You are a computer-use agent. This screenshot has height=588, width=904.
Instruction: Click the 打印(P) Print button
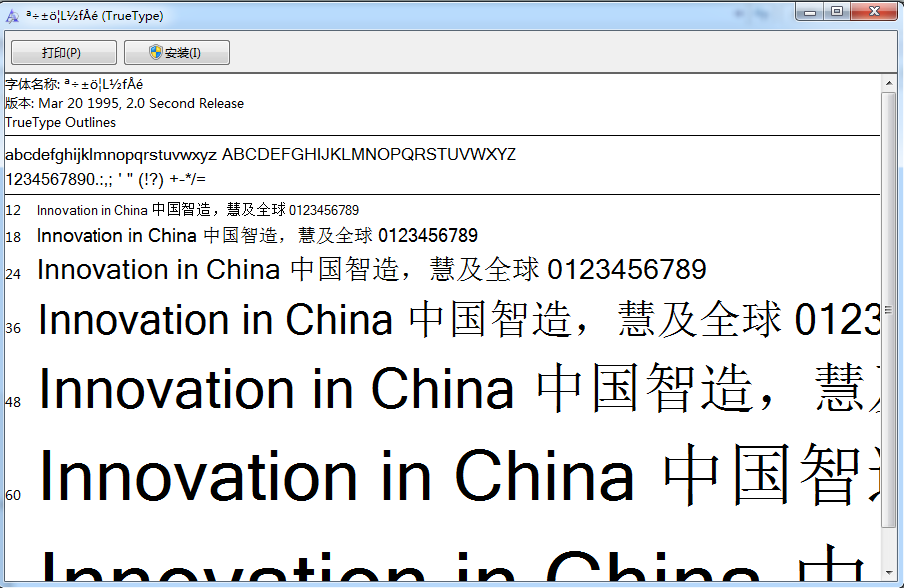point(63,52)
